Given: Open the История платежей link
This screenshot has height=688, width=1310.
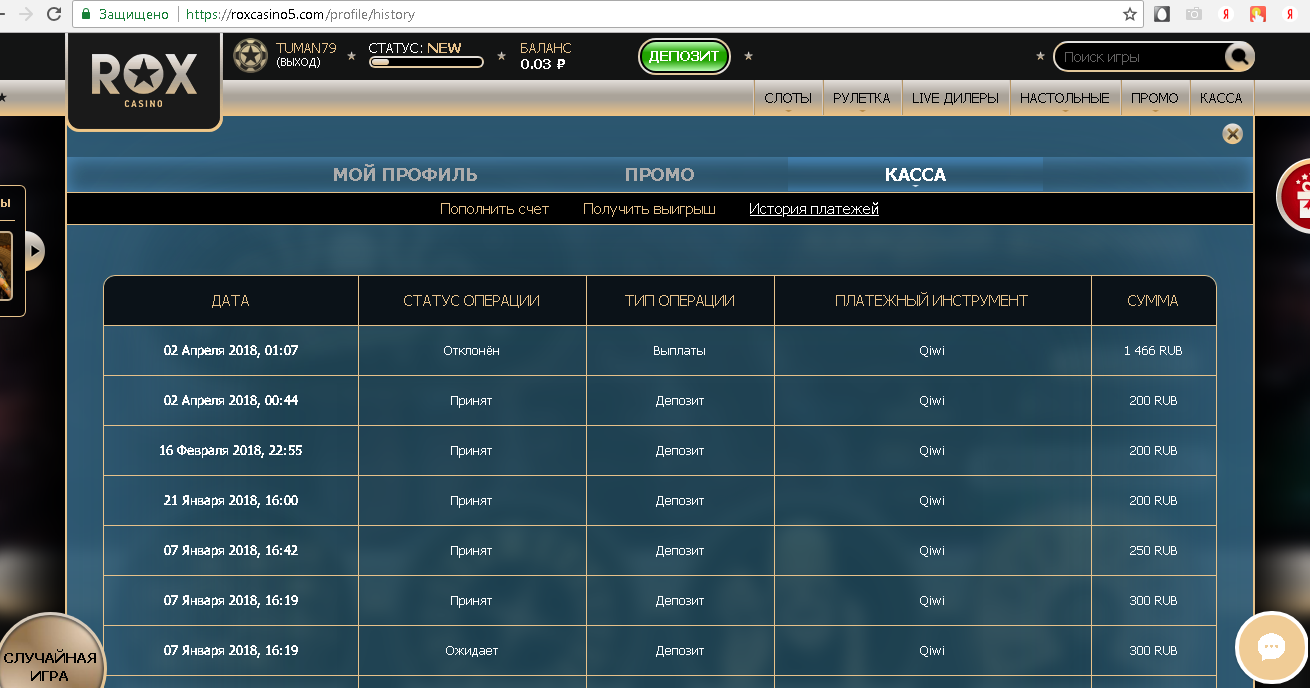Looking at the screenshot, I should [x=814, y=209].
